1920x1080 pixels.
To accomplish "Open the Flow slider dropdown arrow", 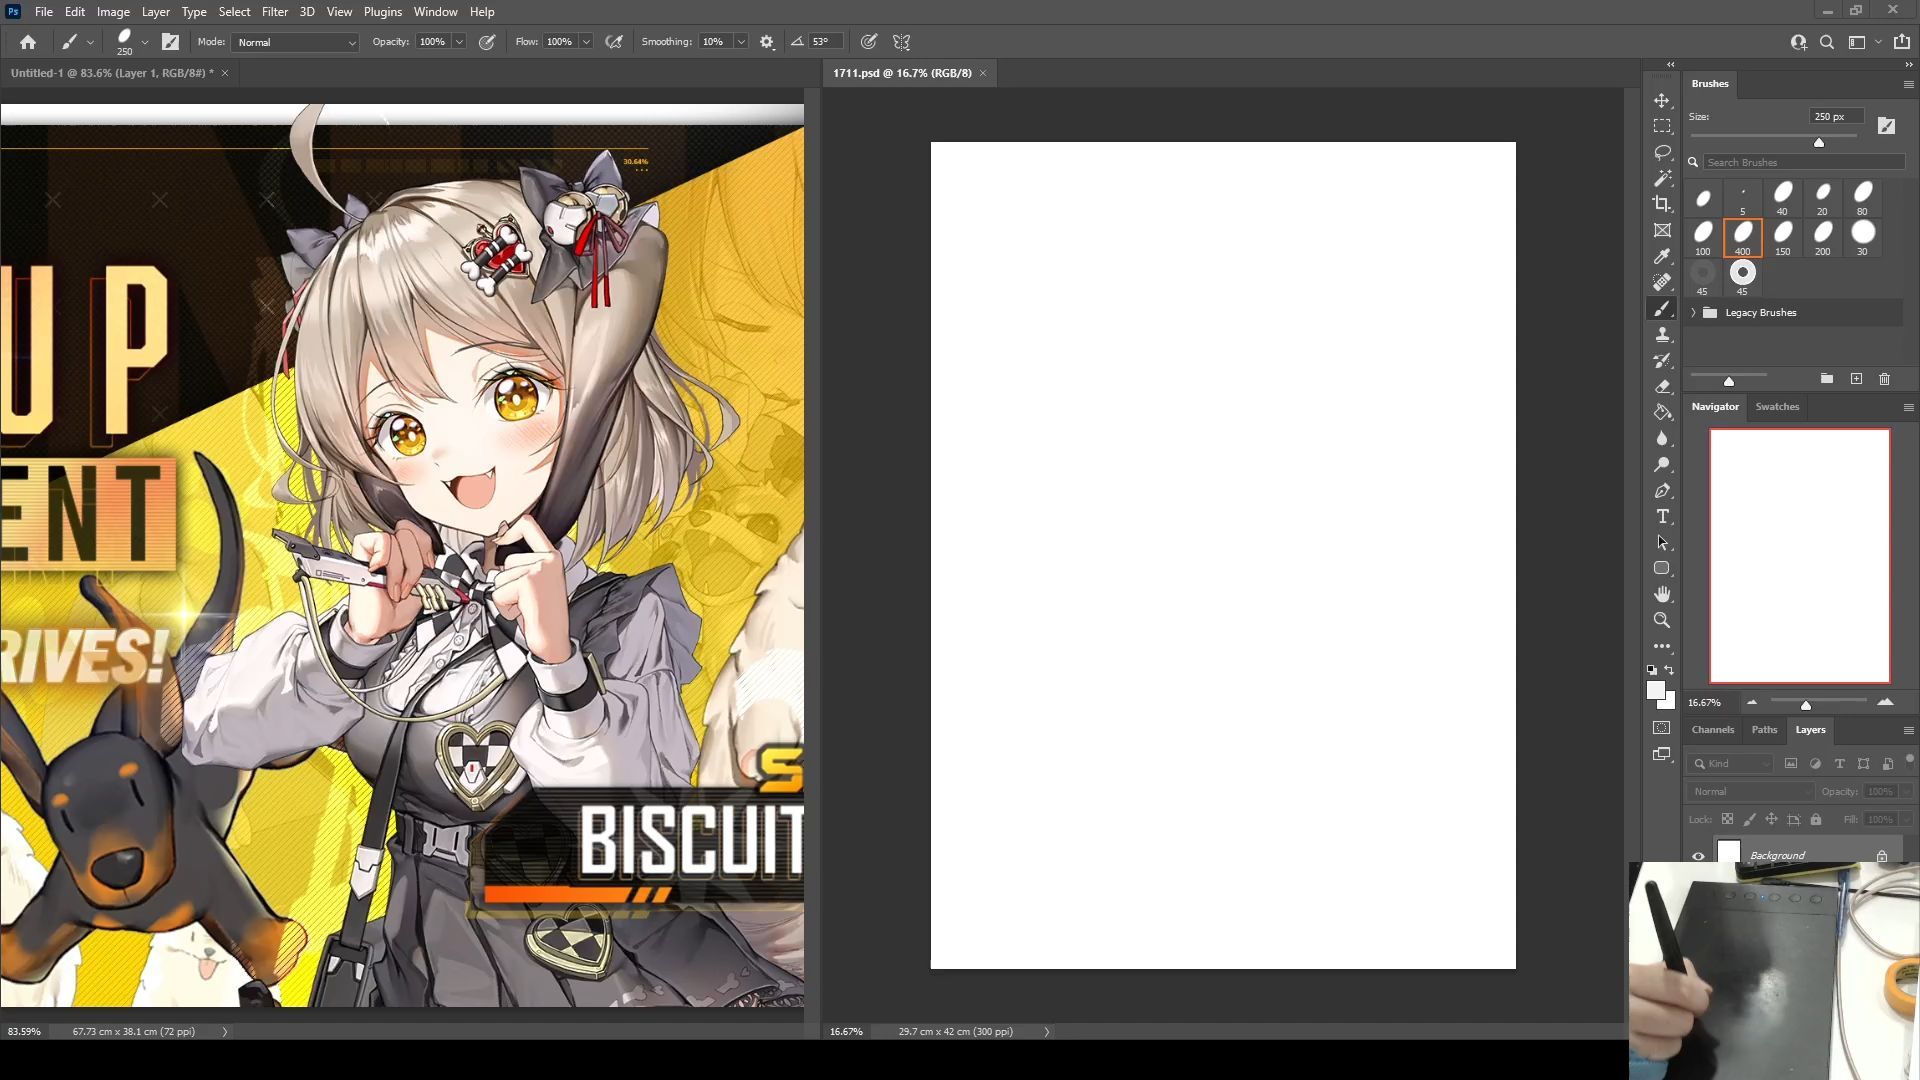I will [586, 42].
